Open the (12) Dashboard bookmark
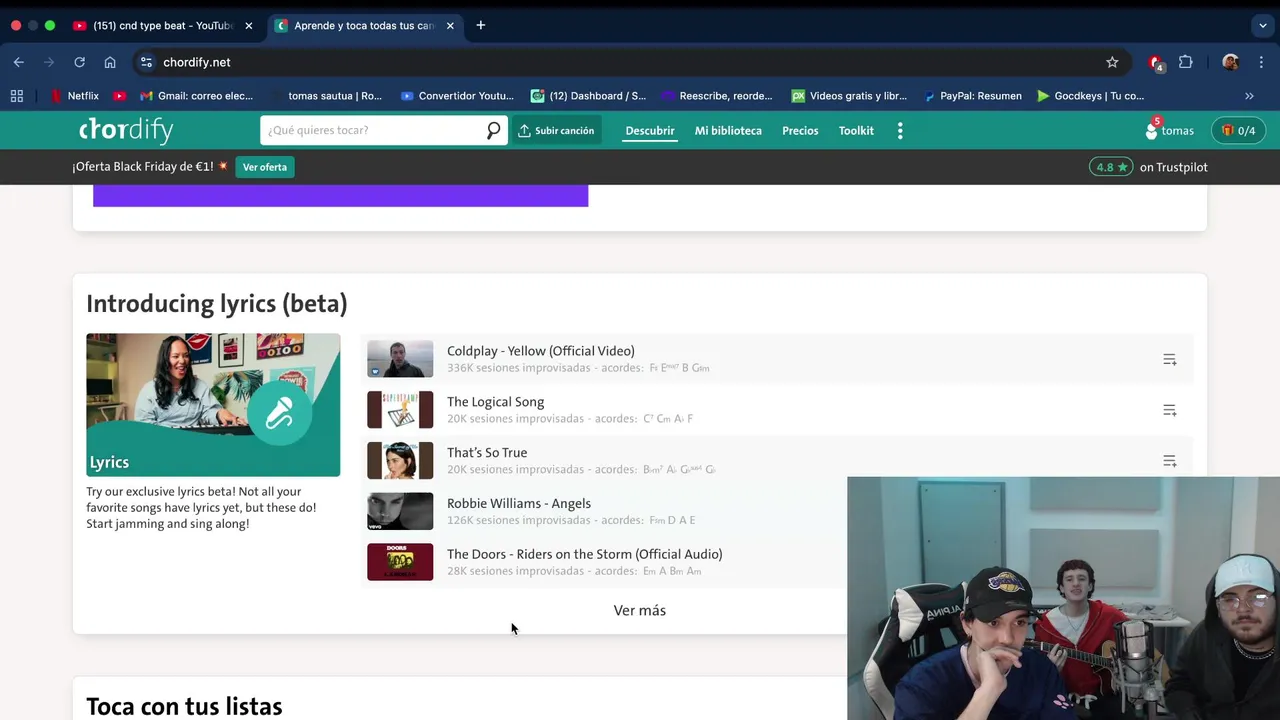This screenshot has width=1280, height=720. coord(588,96)
